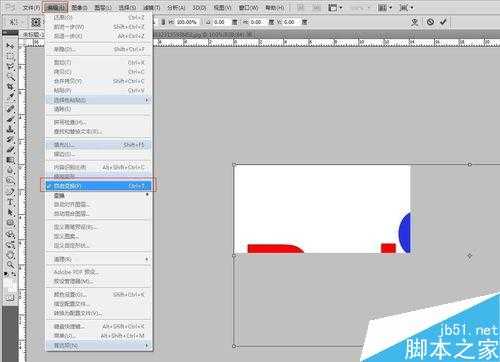The height and width of the screenshot is (362, 500).
Task: Open the screen mode dropdown in application bar
Action: pos(407,7)
